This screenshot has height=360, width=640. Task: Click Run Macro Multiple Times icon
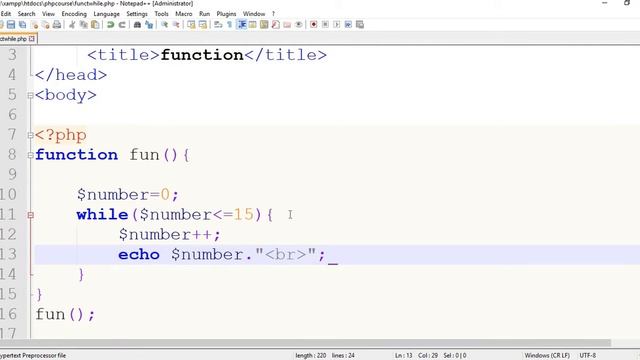[348, 25]
